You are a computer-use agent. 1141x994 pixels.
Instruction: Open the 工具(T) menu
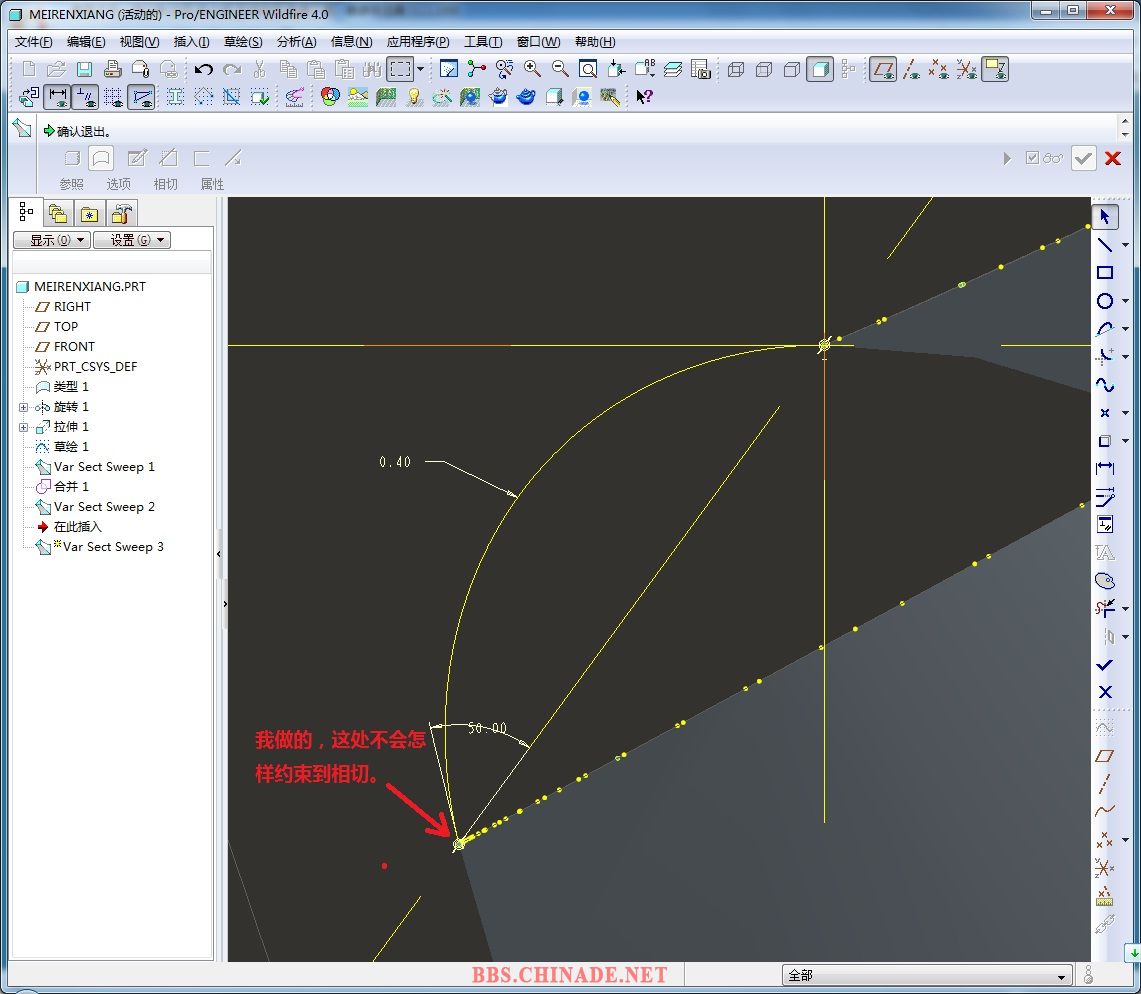click(x=483, y=41)
